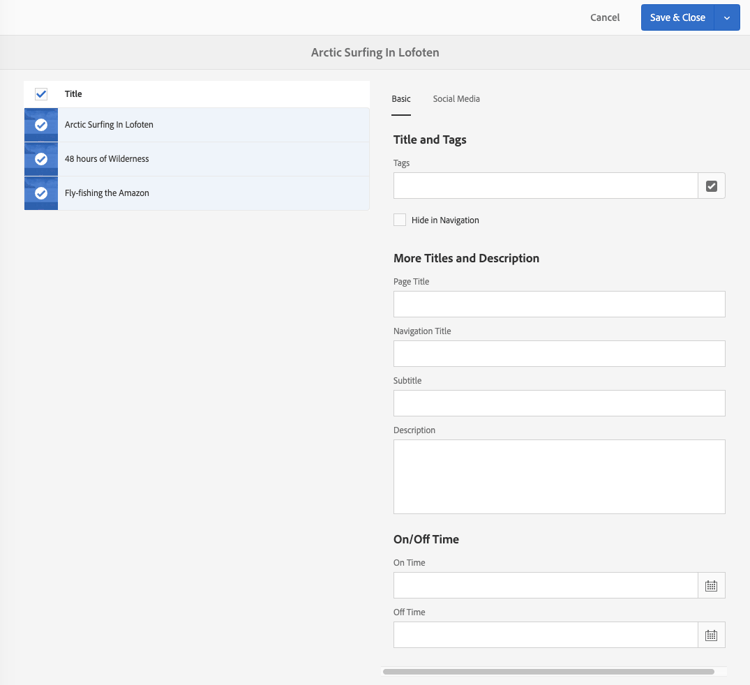This screenshot has width=750, height=685.
Task: Toggle the select-all Title checkbox
Action: point(41,94)
